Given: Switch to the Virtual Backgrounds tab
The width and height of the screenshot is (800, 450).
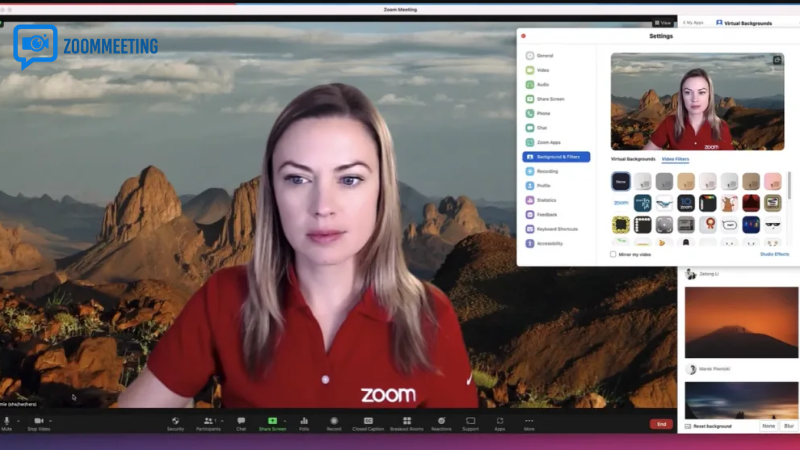Looking at the screenshot, I should 633,159.
